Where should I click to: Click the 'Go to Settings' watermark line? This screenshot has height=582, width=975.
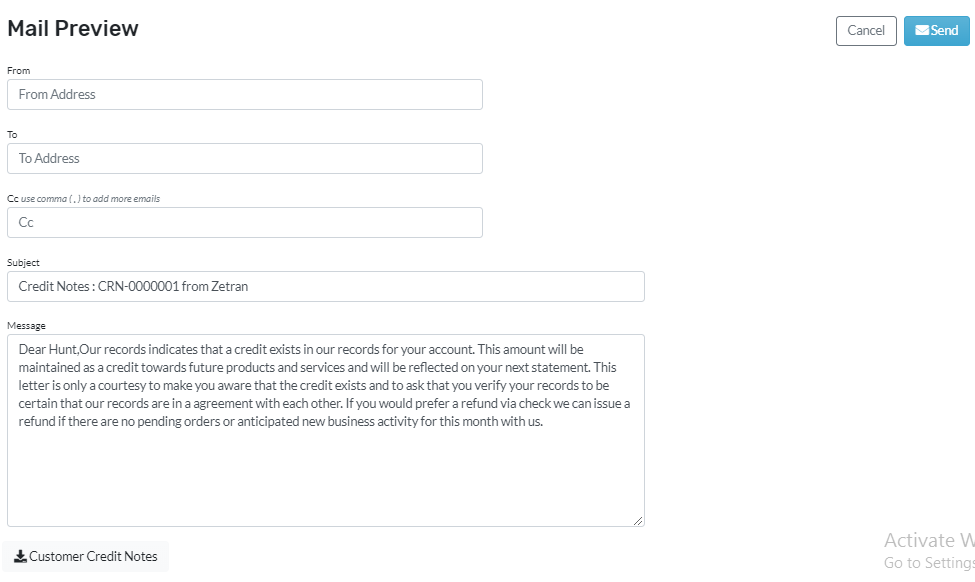929,563
